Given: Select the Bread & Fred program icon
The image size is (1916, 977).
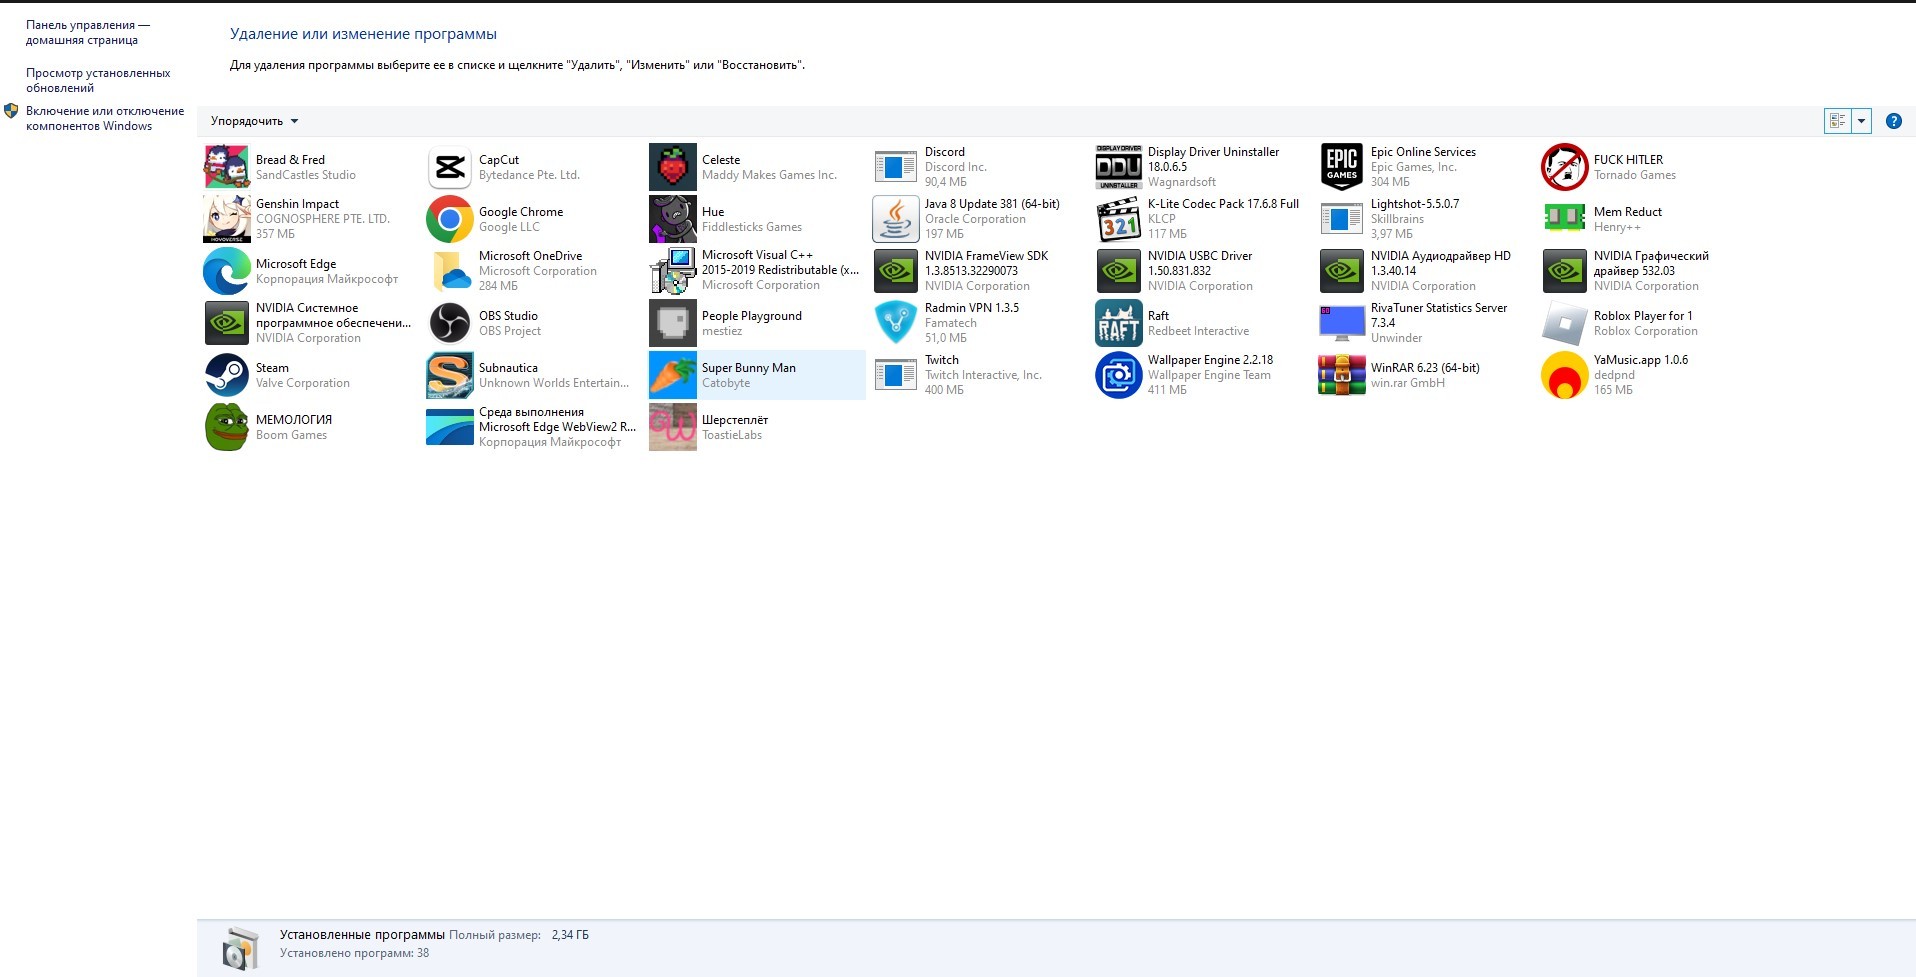Looking at the screenshot, I should [227, 167].
